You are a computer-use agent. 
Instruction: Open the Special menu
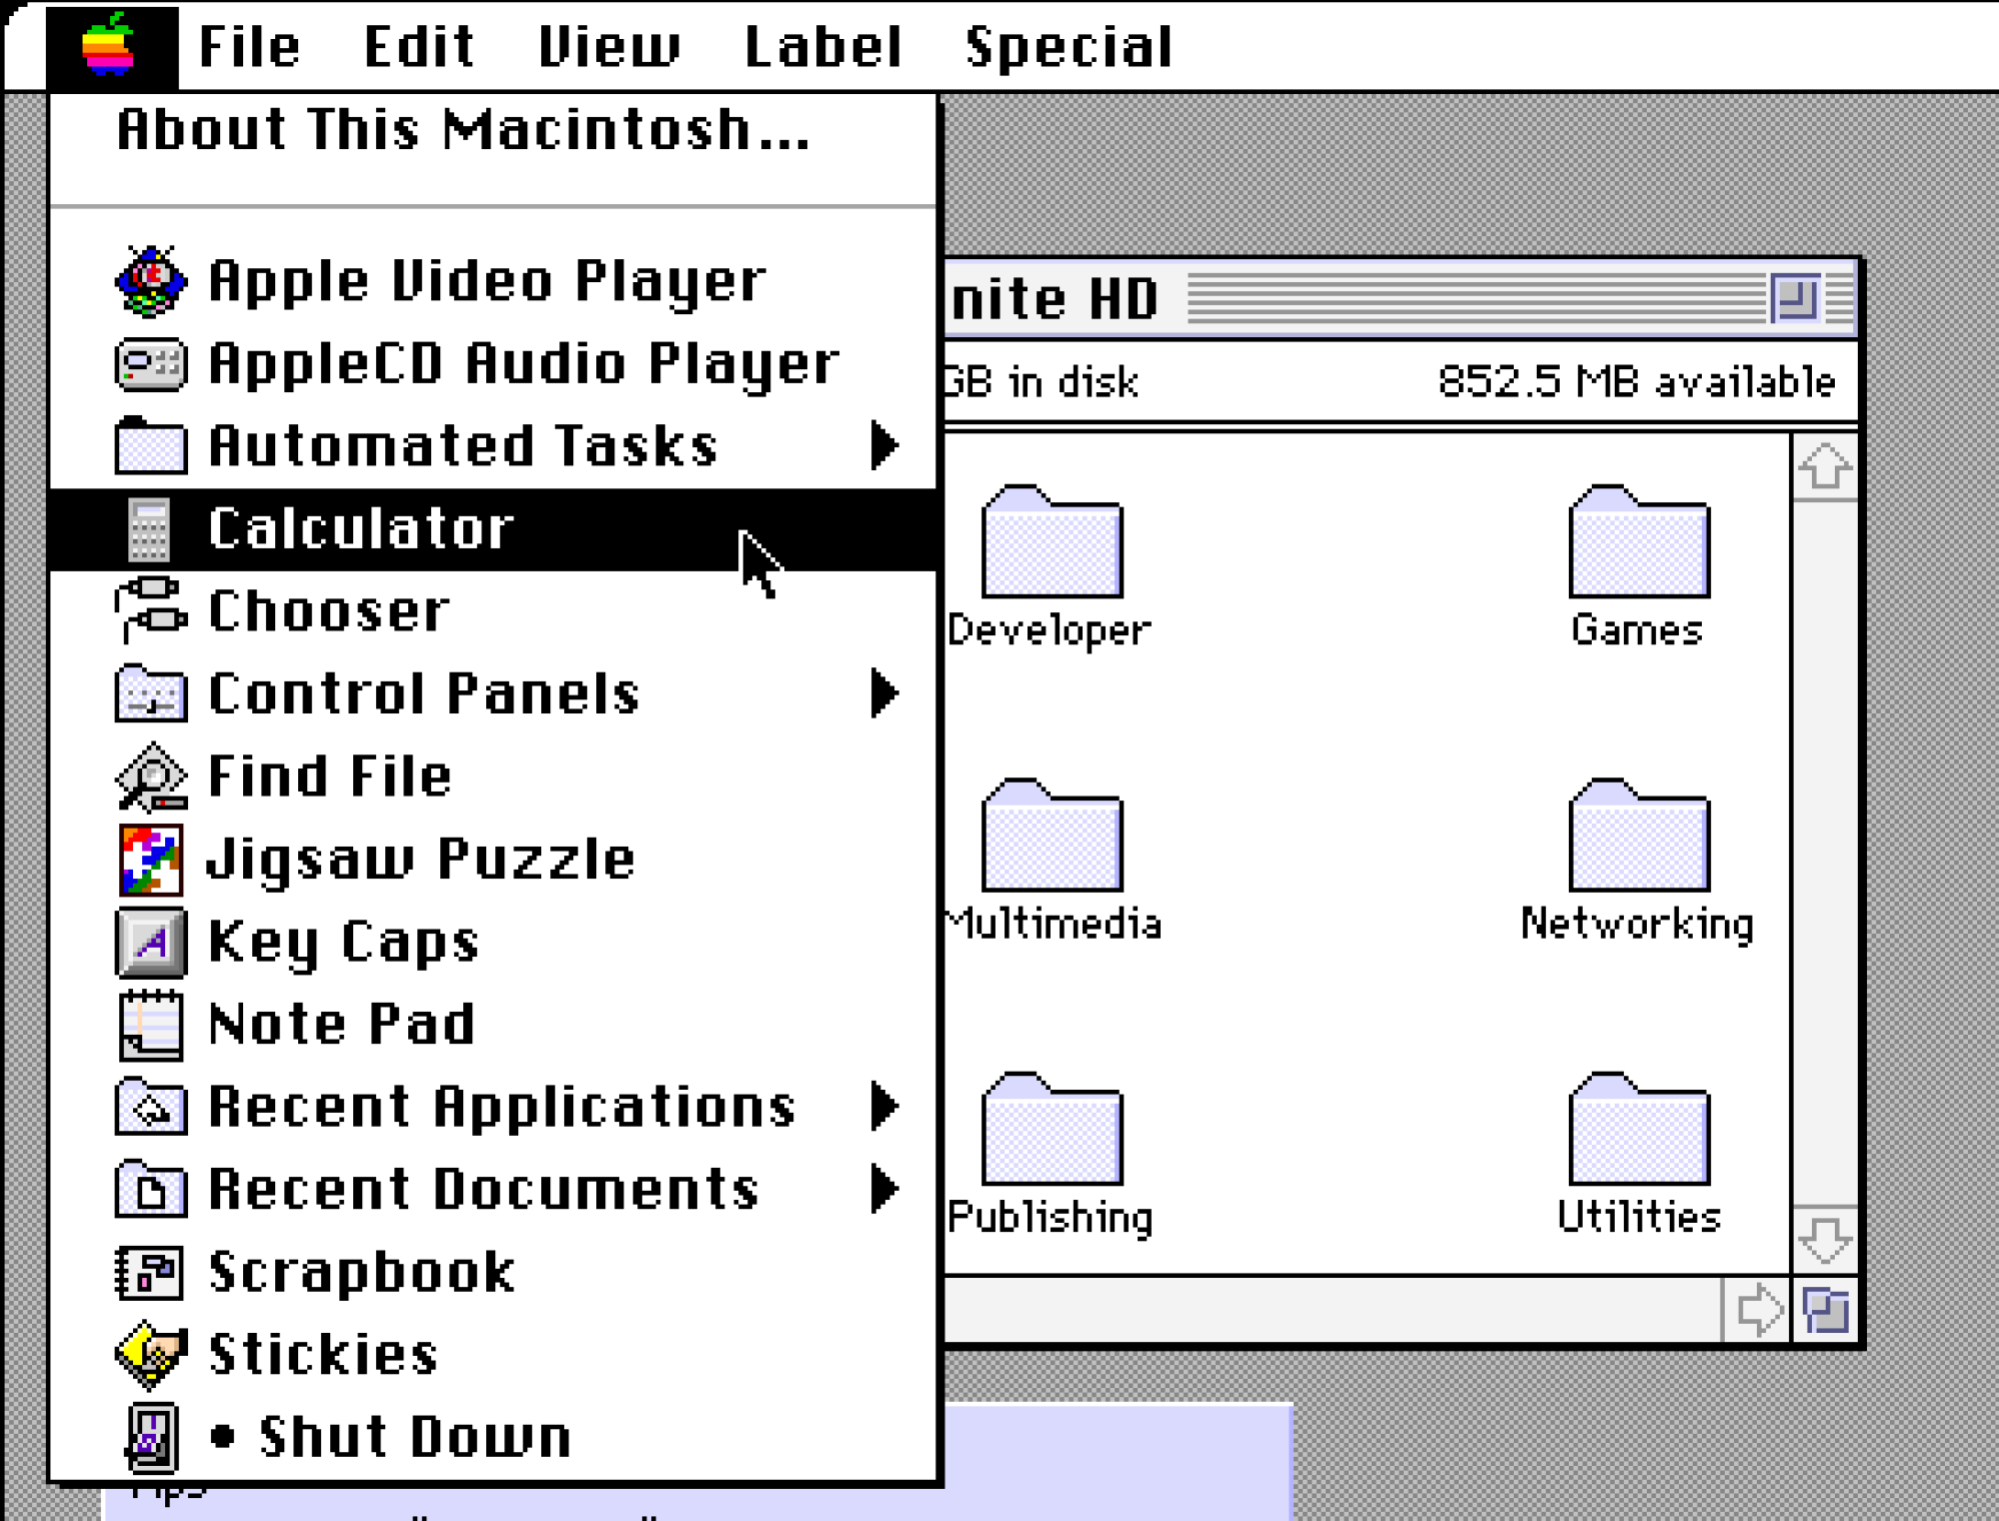[x=1069, y=46]
